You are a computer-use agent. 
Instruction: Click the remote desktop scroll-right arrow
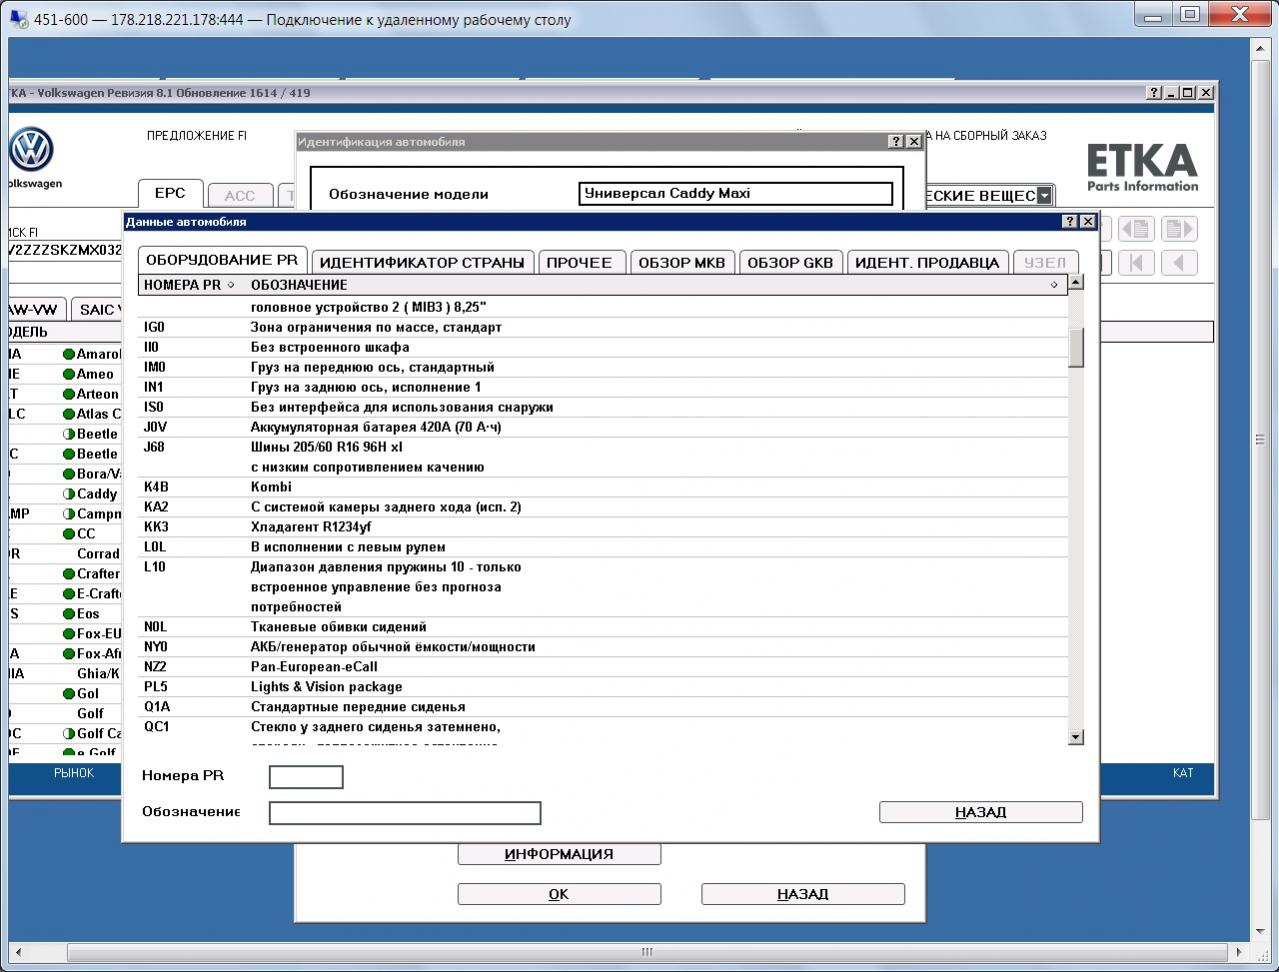(1240, 952)
